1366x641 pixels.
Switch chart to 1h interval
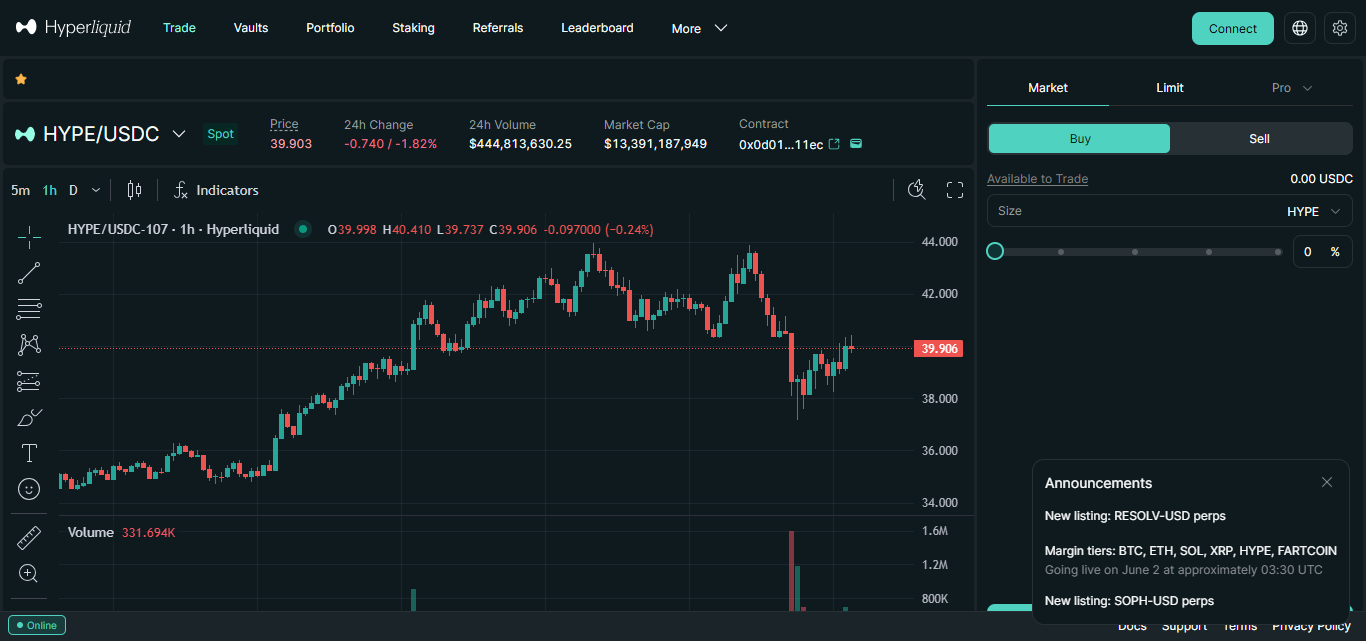click(50, 190)
